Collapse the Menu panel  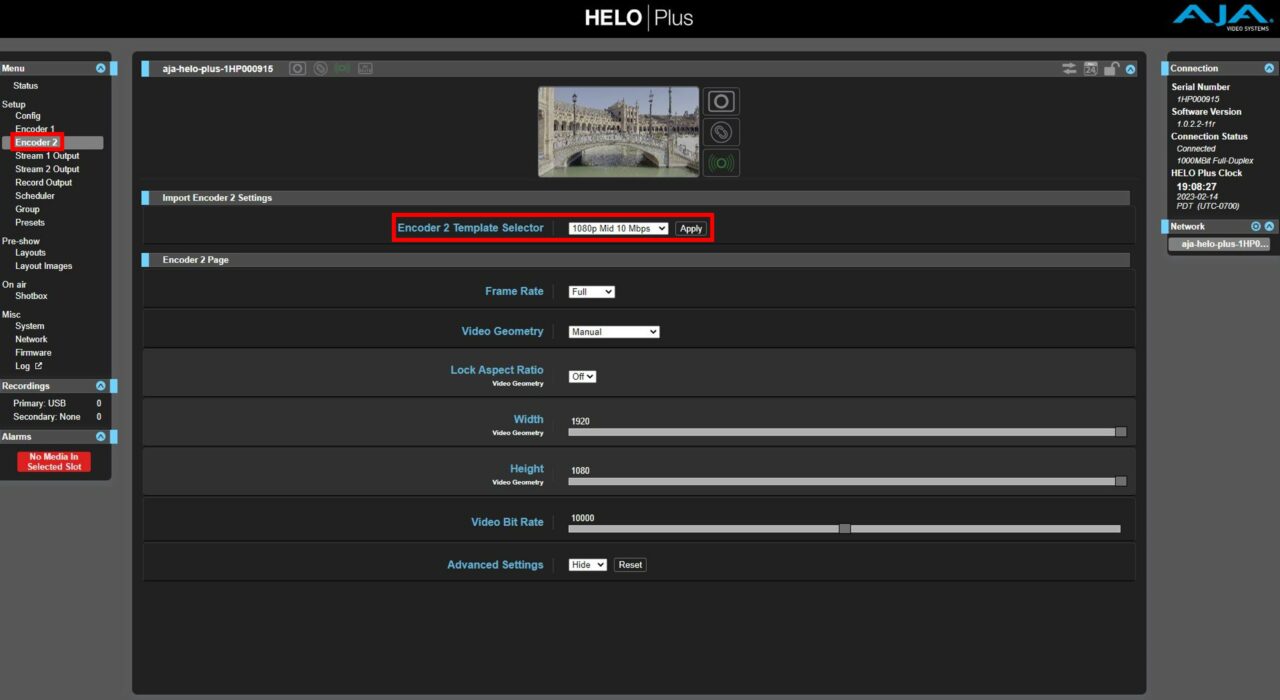100,69
